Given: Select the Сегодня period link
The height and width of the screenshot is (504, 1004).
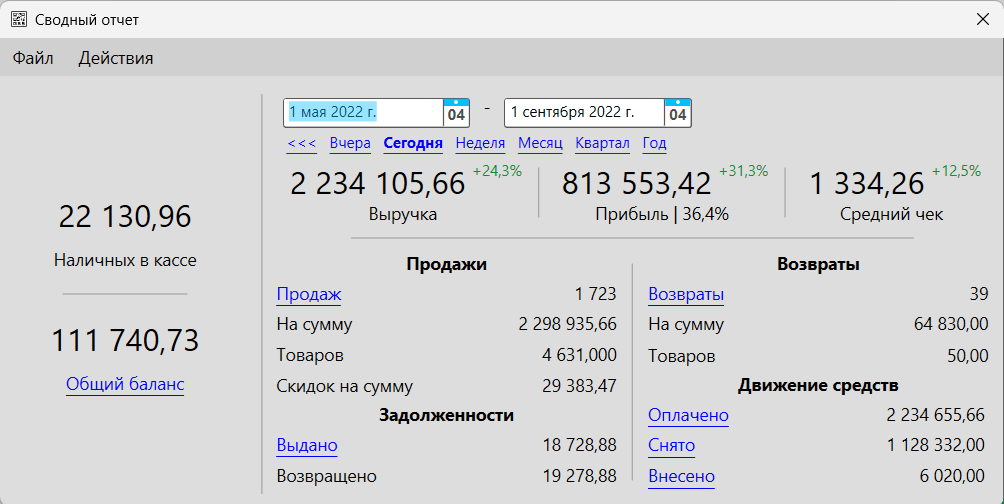Looking at the screenshot, I should 413,143.
